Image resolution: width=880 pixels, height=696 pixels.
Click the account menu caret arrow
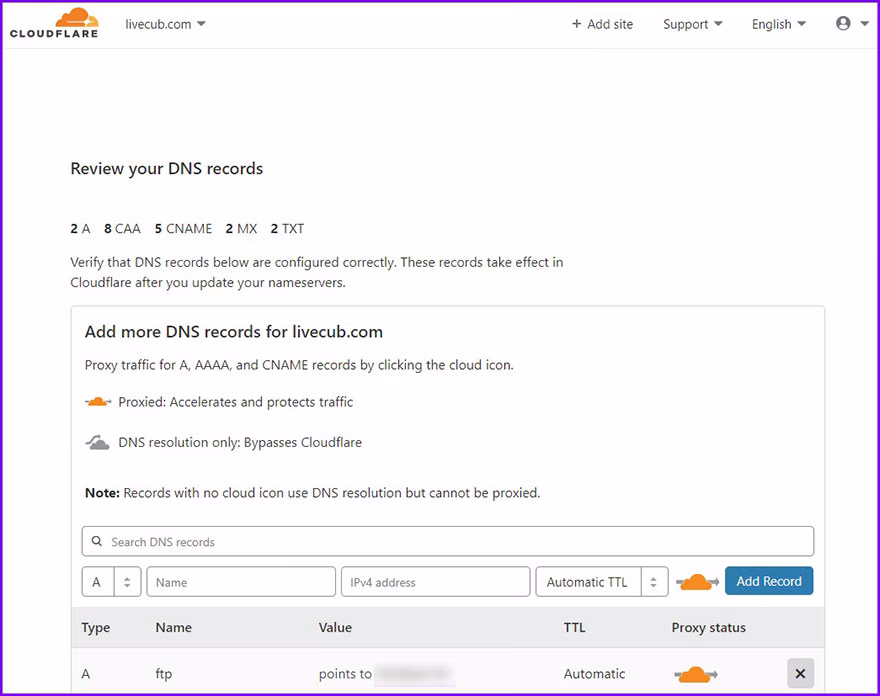pyautogui.click(x=864, y=24)
